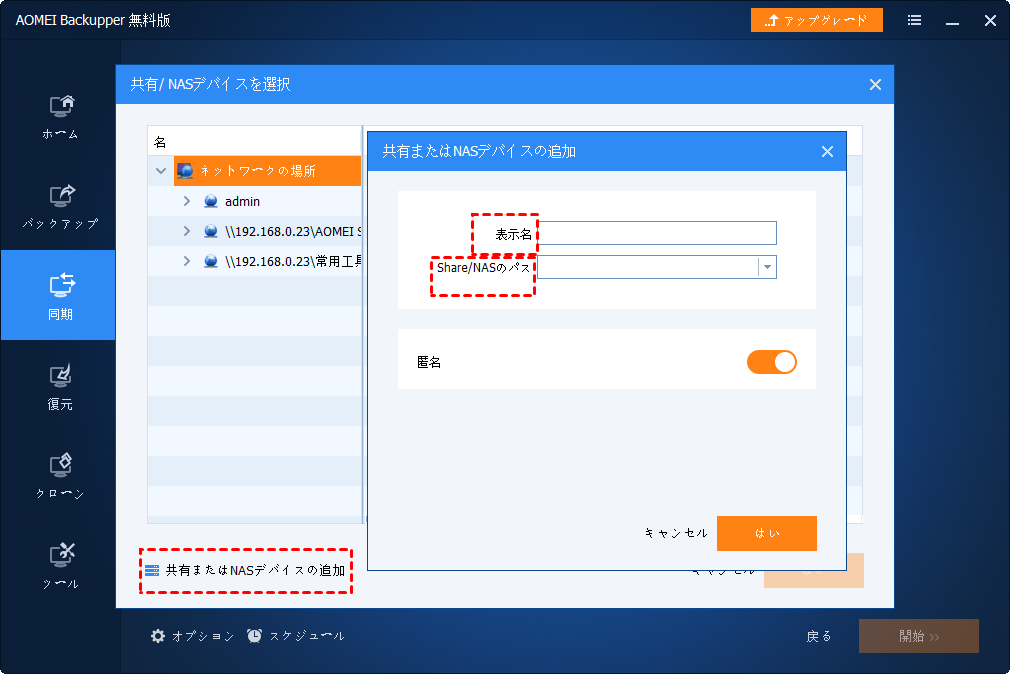Click the globe icon beside admin
1010x674 pixels.
211,202
